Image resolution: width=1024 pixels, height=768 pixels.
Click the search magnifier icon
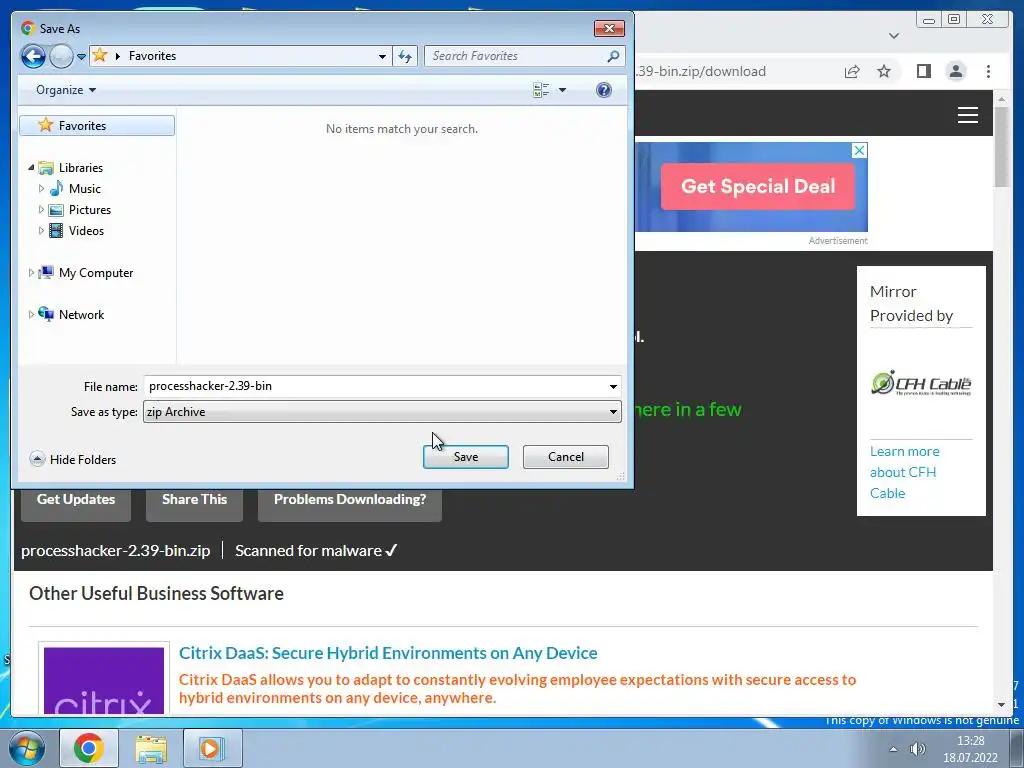pyautogui.click(x=613, y=56)
